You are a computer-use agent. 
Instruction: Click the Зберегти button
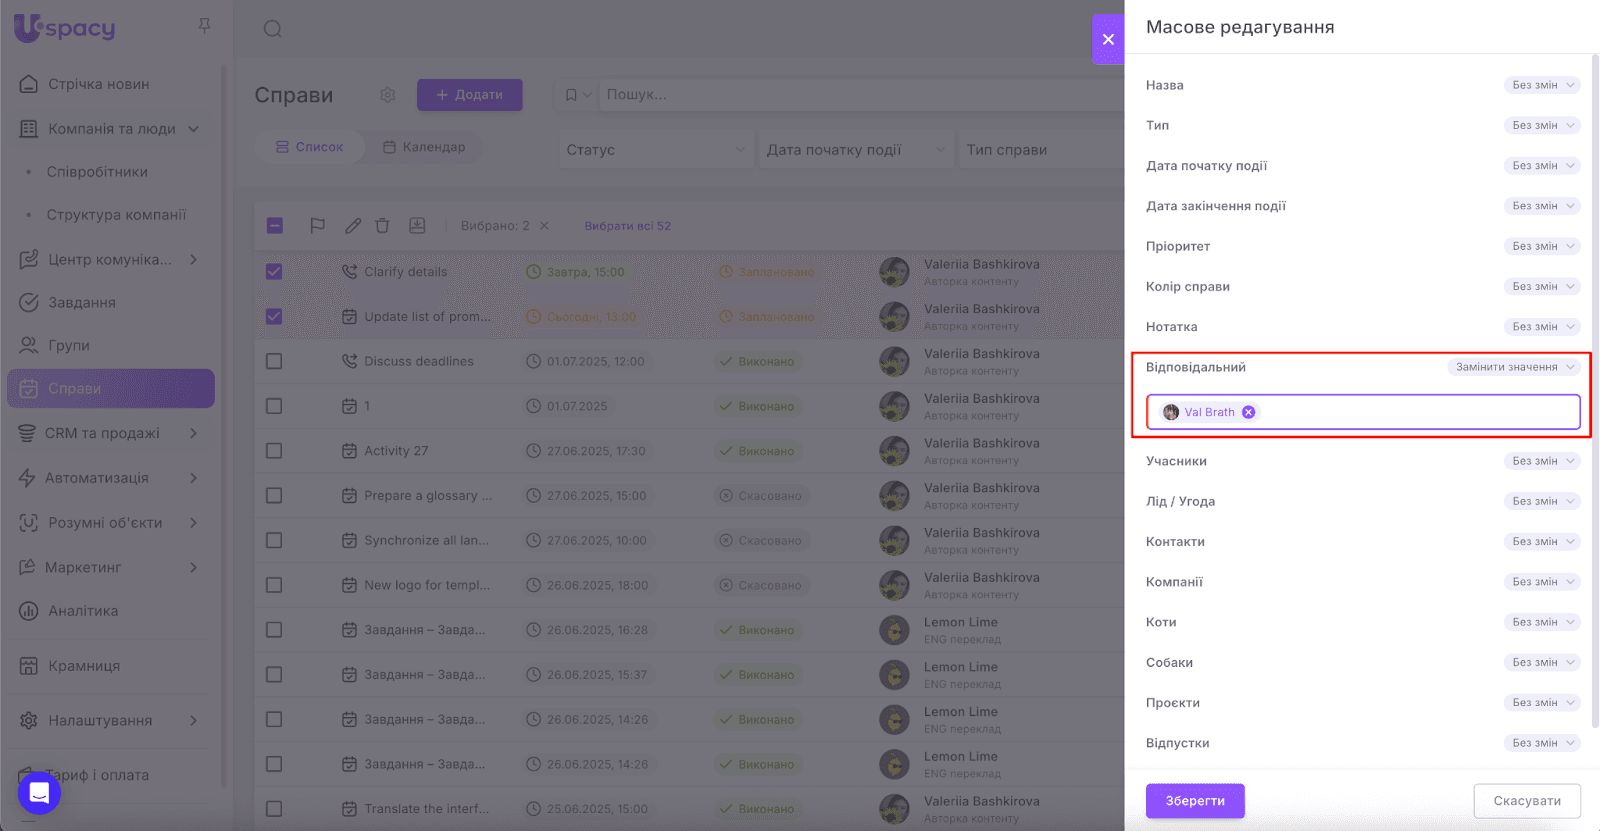[1195, 801]
